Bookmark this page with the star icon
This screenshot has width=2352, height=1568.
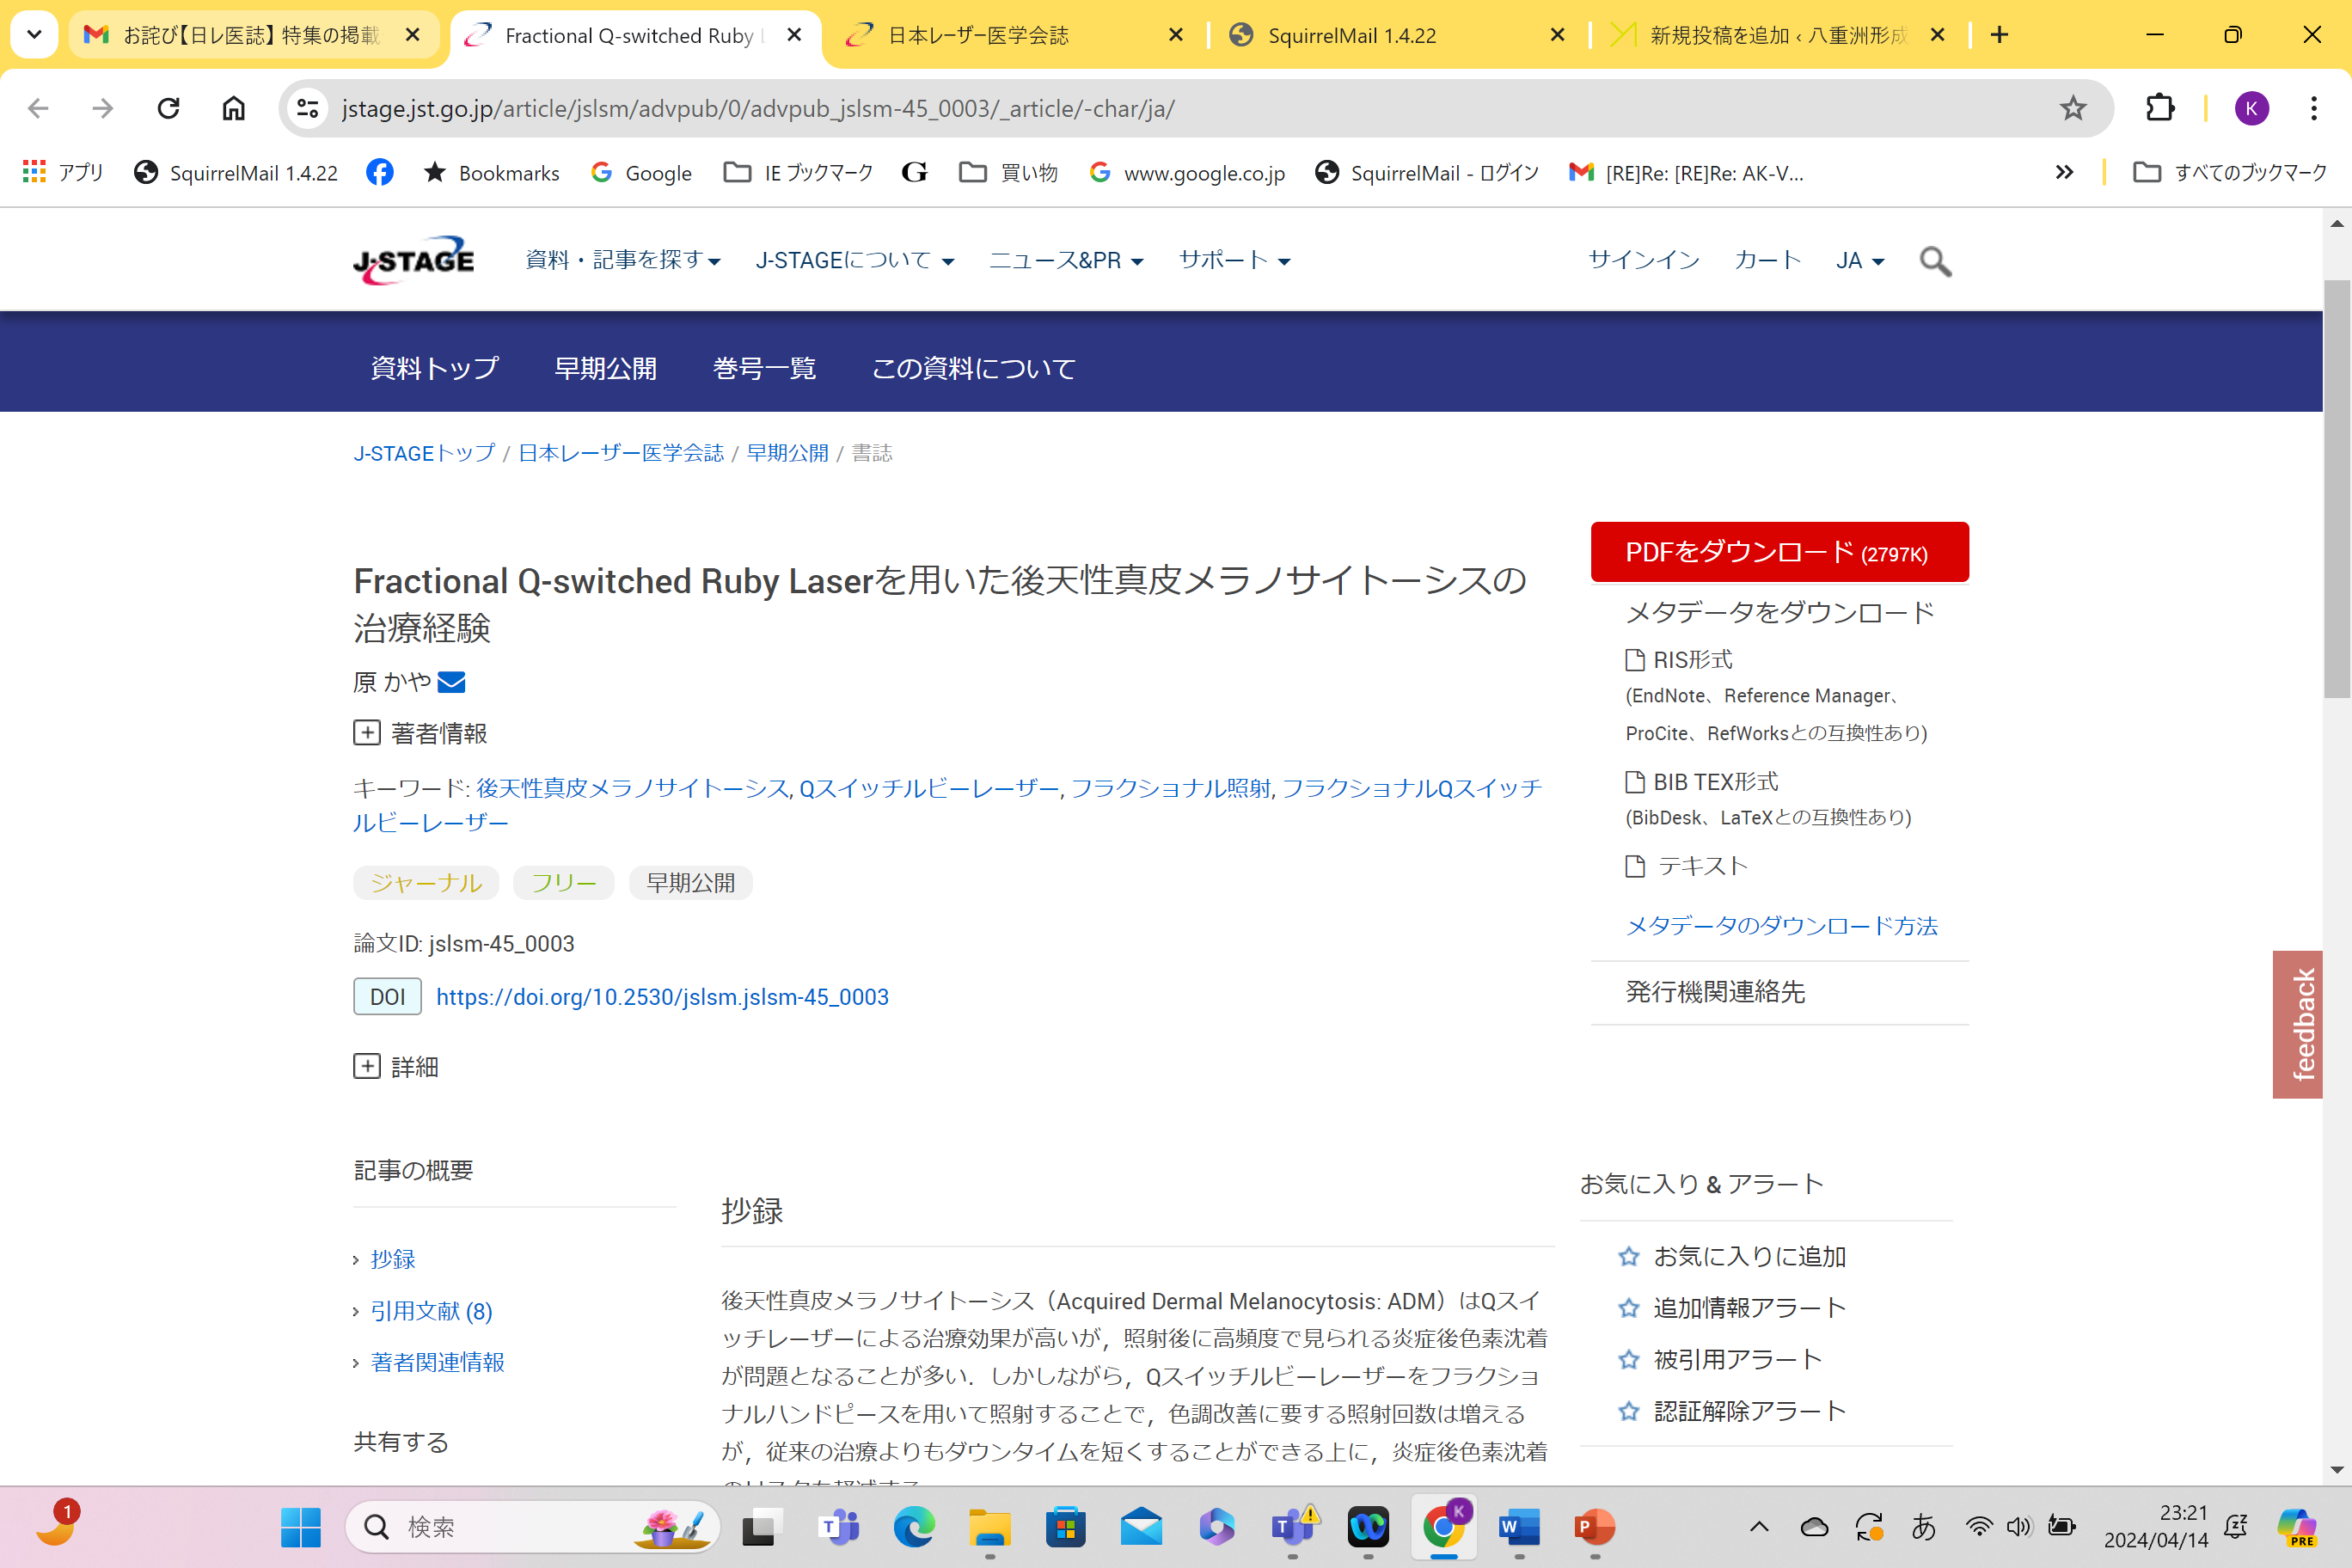pos(2073,108)
